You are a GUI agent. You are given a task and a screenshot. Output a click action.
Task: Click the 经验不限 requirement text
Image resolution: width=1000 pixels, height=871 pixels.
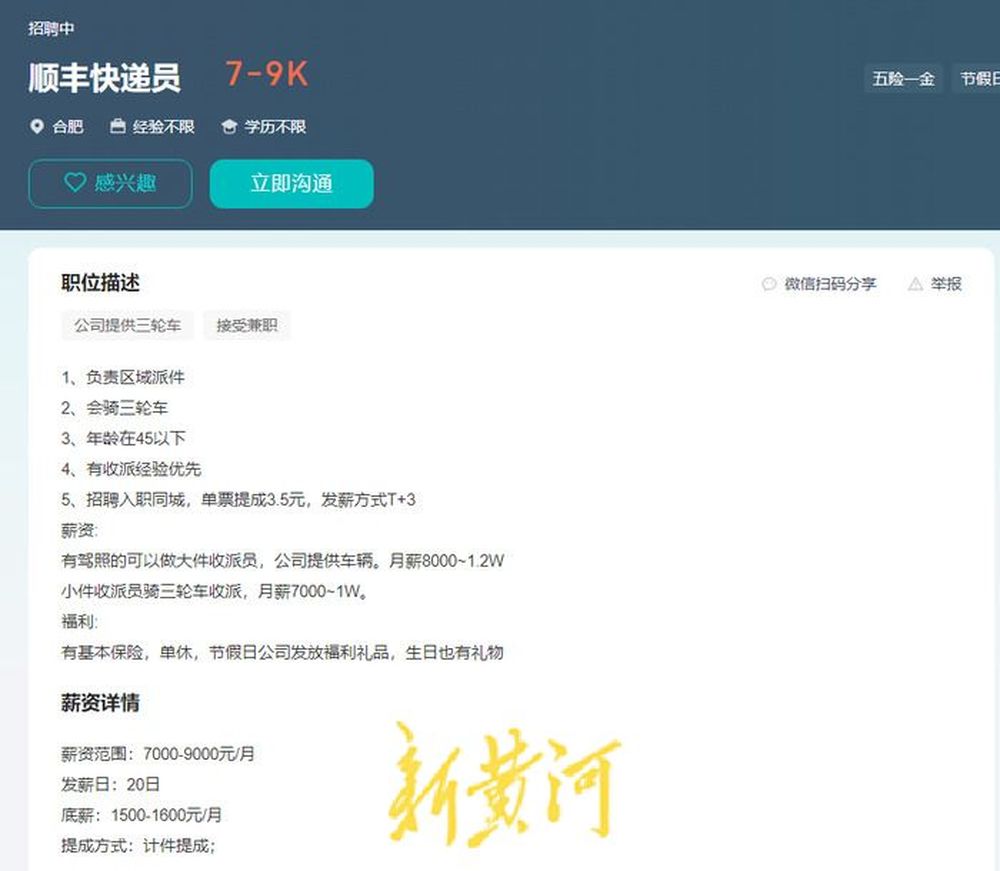point(163,126)
